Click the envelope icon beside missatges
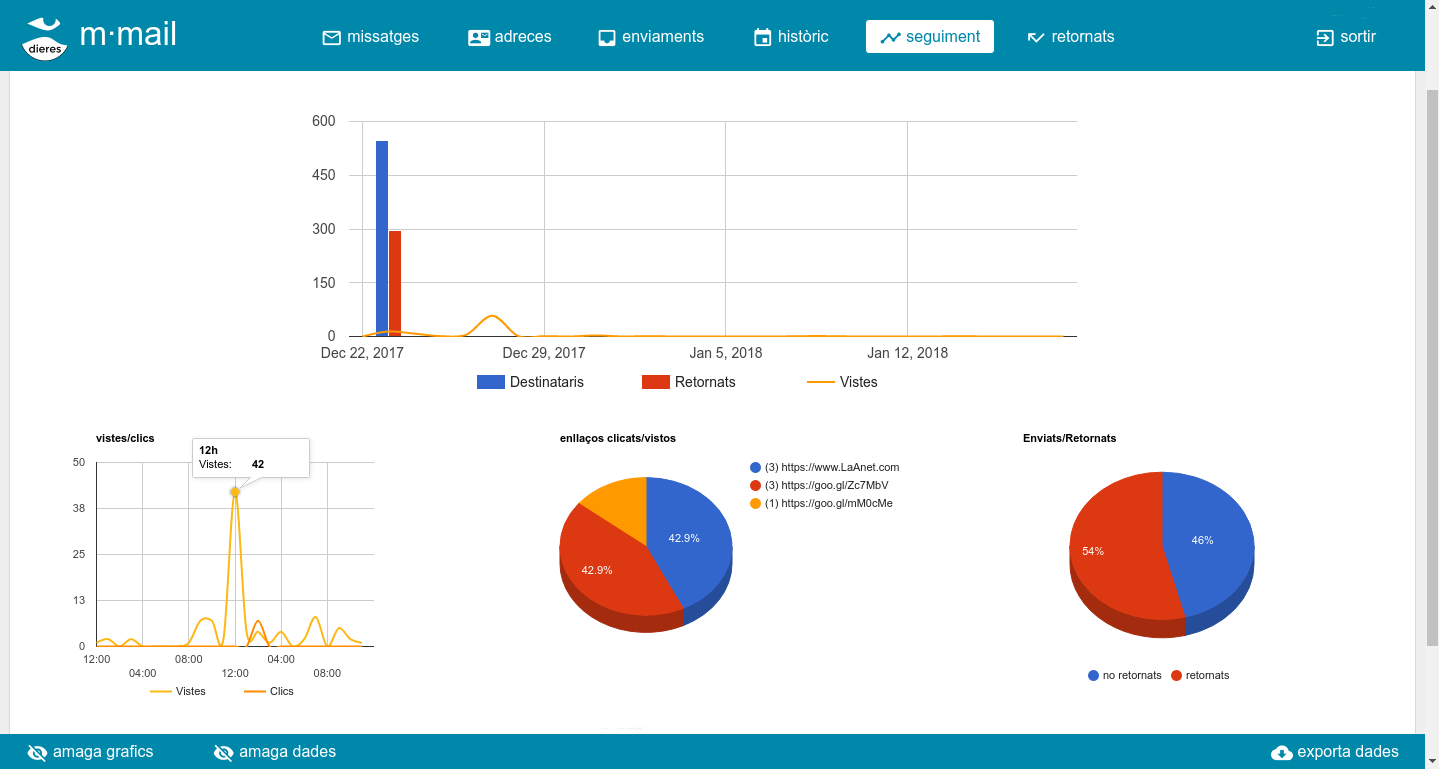The image size is (1439, 769). [x=331, y=37]
